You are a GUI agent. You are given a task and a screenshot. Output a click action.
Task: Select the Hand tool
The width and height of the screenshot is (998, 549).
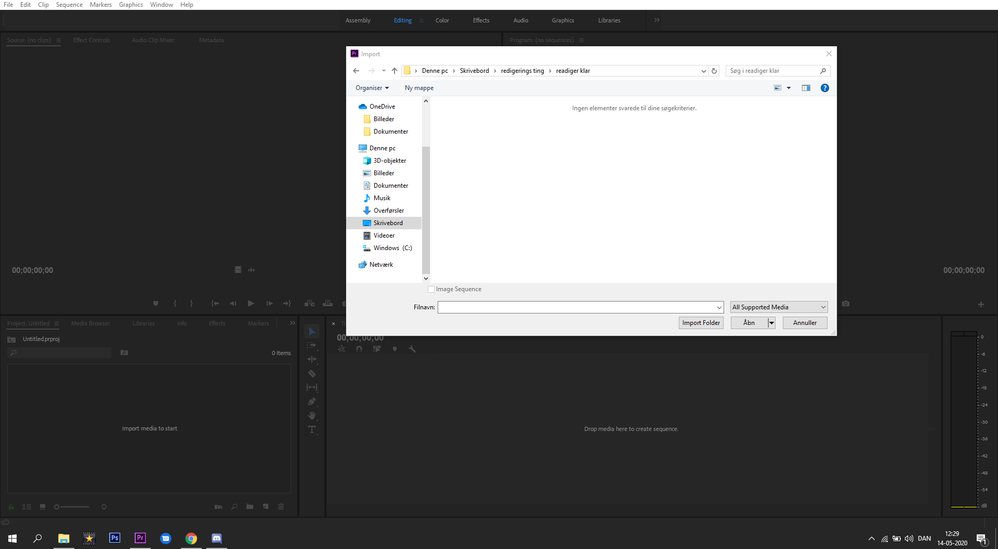(x=312, y=415)
